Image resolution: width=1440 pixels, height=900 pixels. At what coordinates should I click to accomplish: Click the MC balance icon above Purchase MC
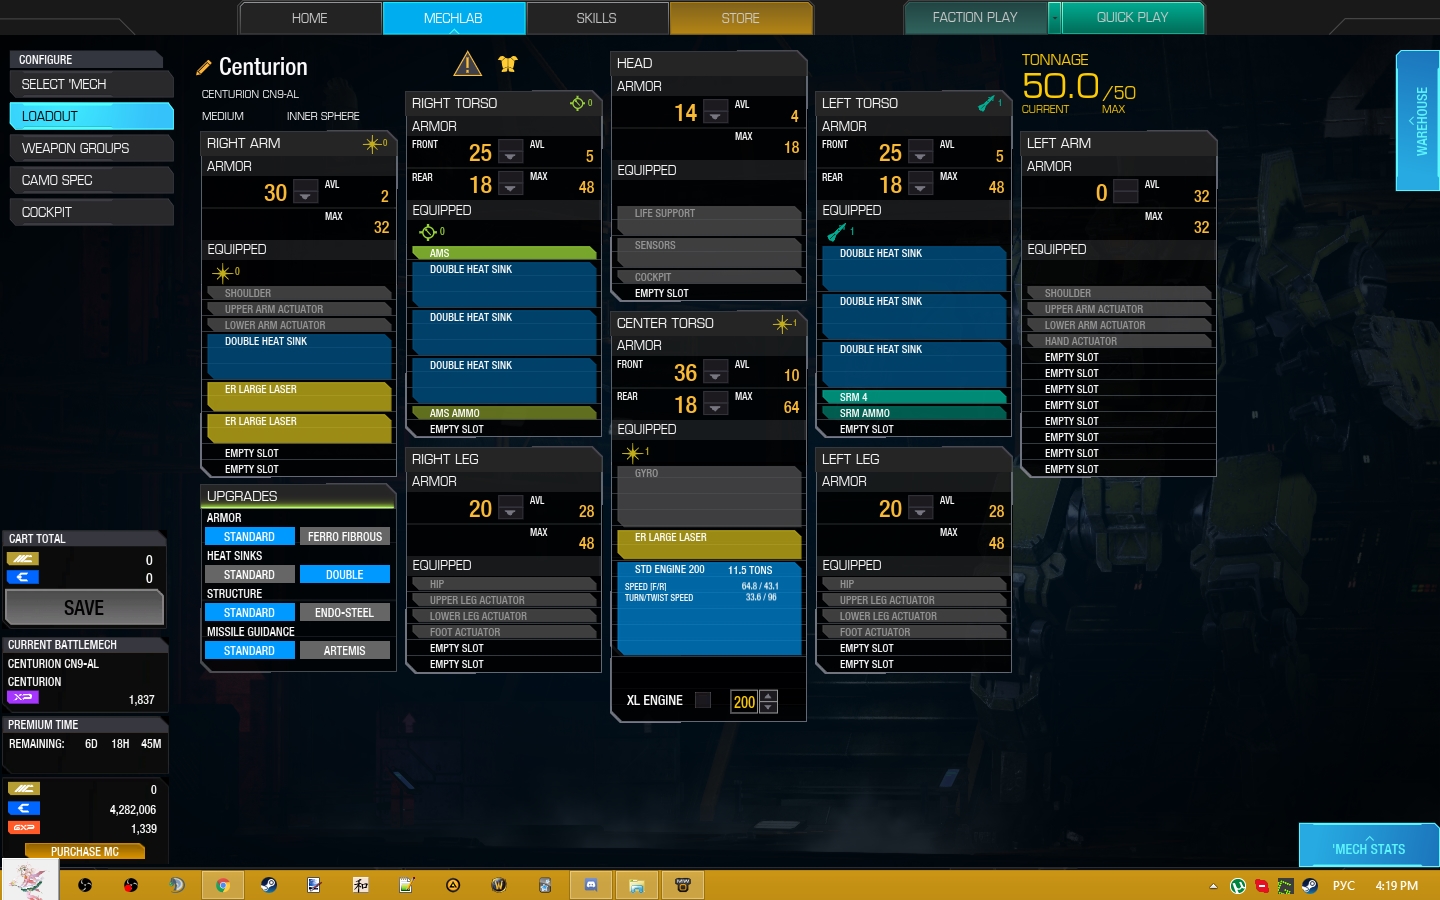(x=24, y=788)
